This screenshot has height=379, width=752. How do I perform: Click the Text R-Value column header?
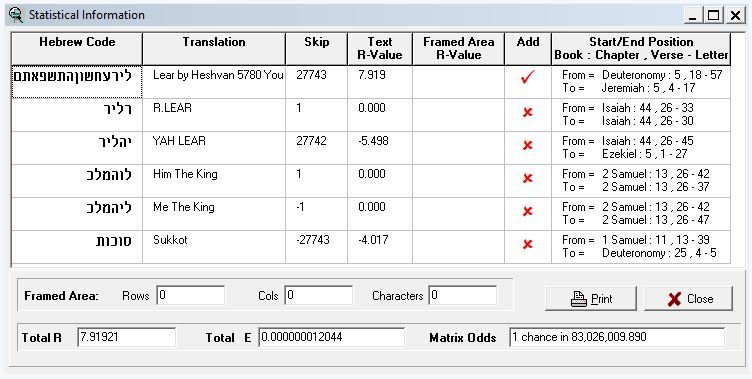380,48
